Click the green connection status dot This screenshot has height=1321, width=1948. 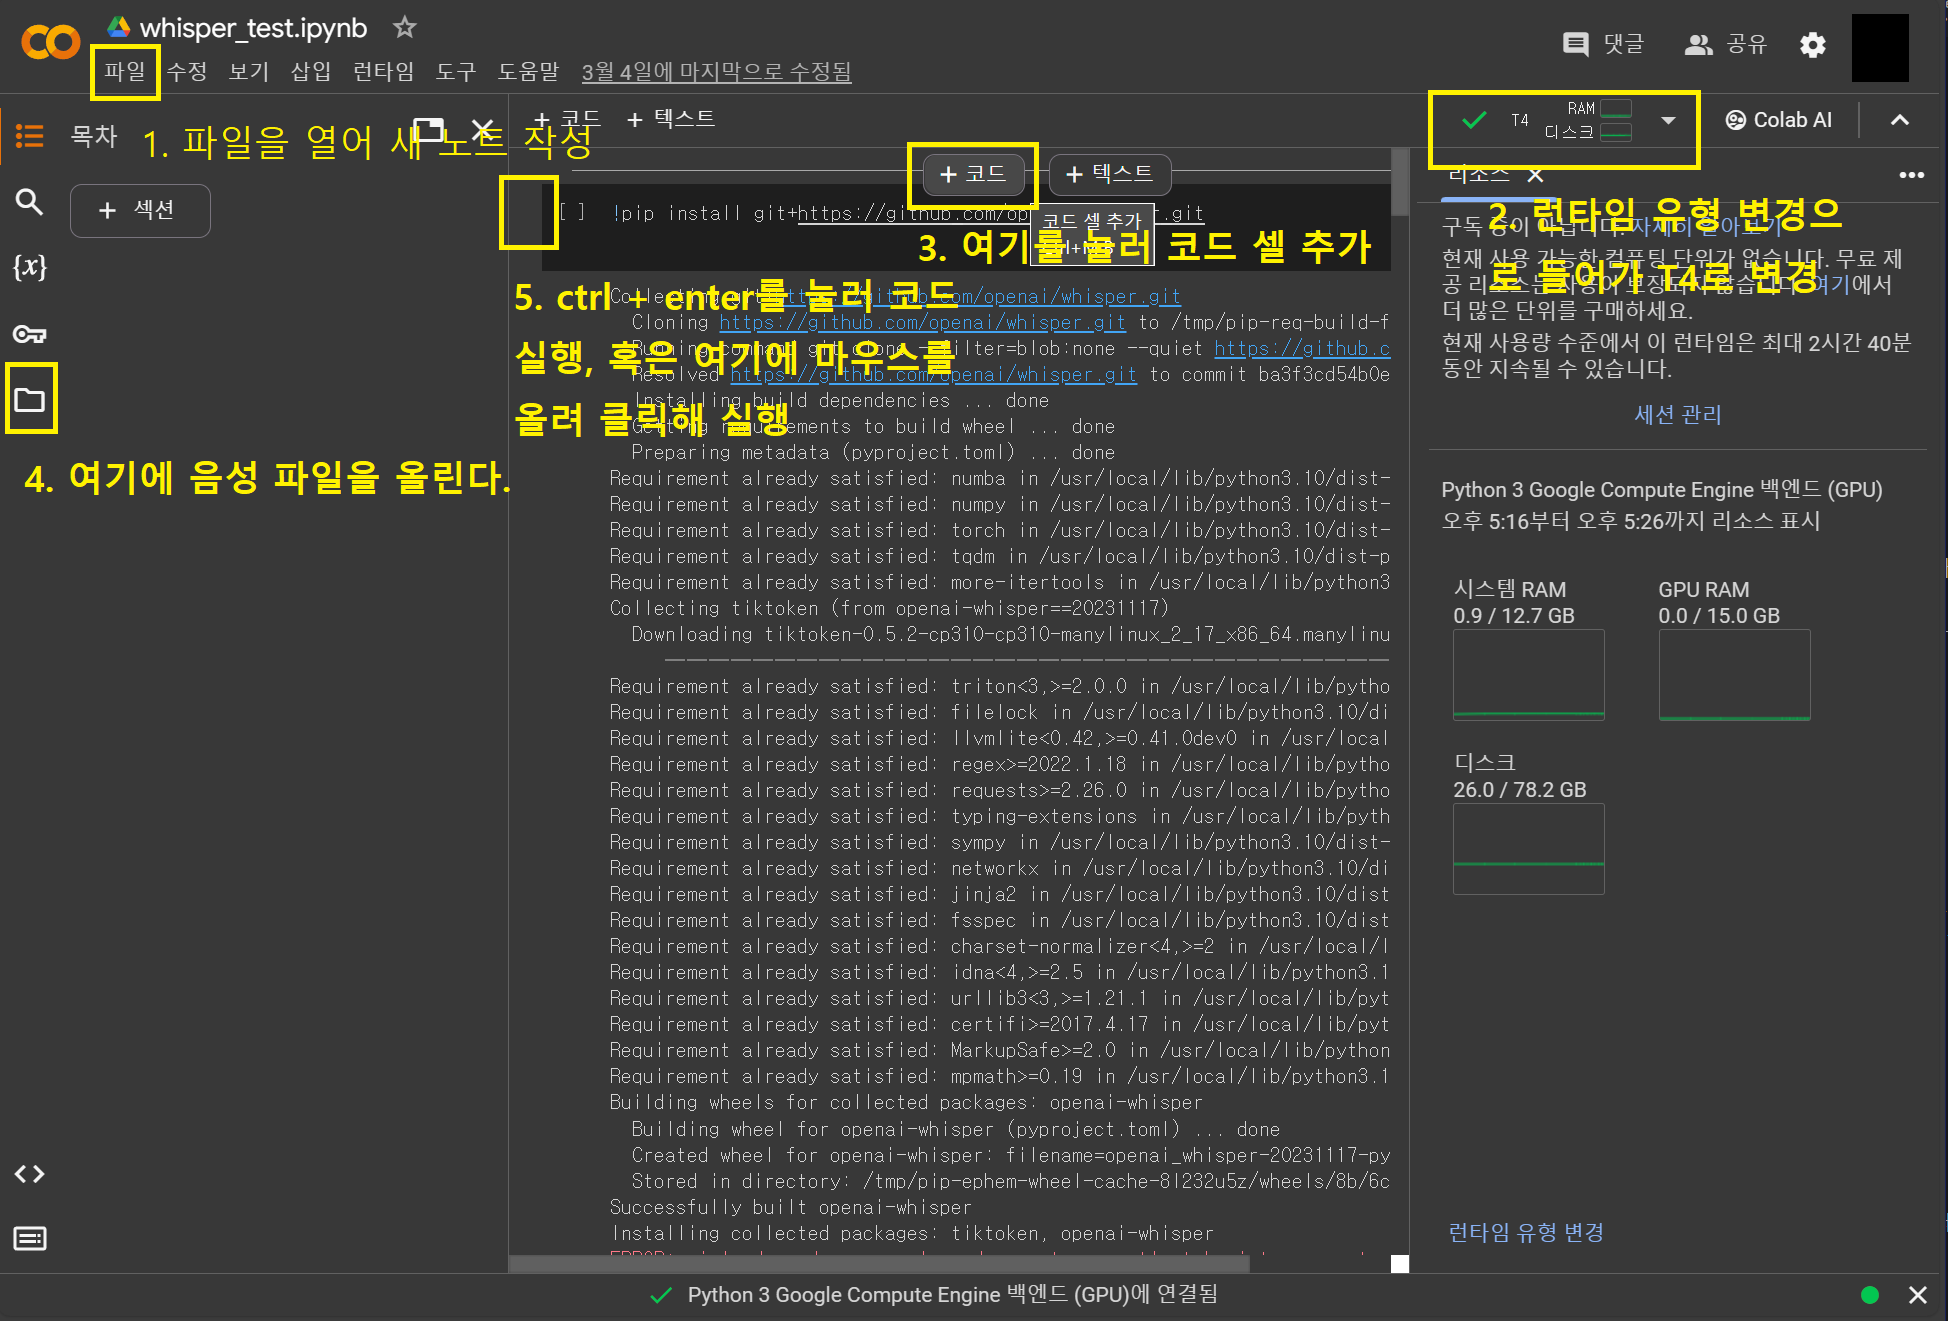point(1869,1295)
